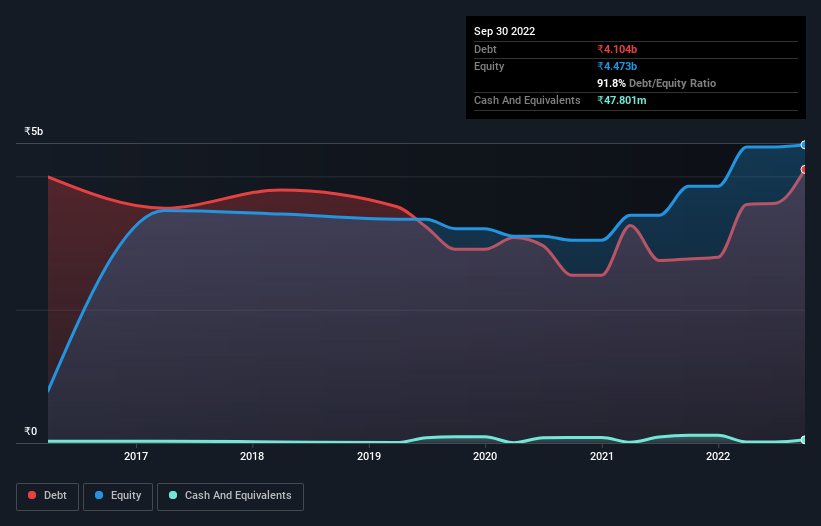
Task: Click the Sep 30 2022 tooltip date
Action: pyautogui.click(x=504, y=31)
